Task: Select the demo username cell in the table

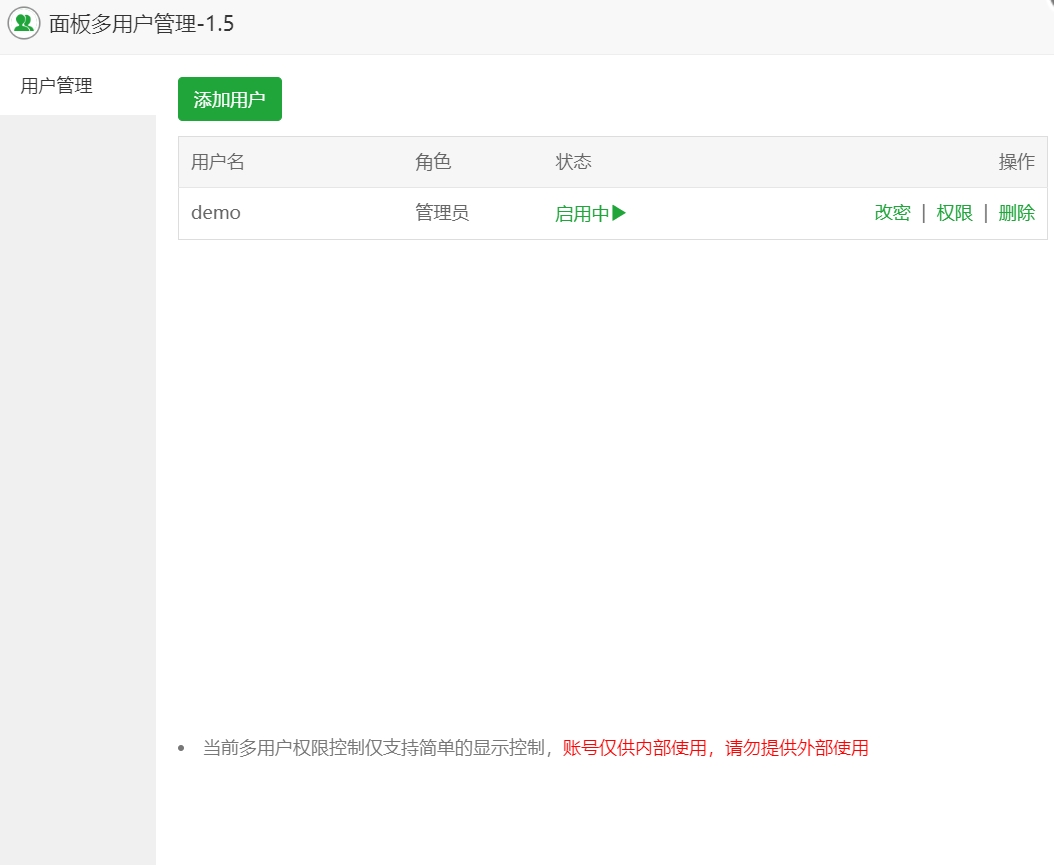Action: 215,213
